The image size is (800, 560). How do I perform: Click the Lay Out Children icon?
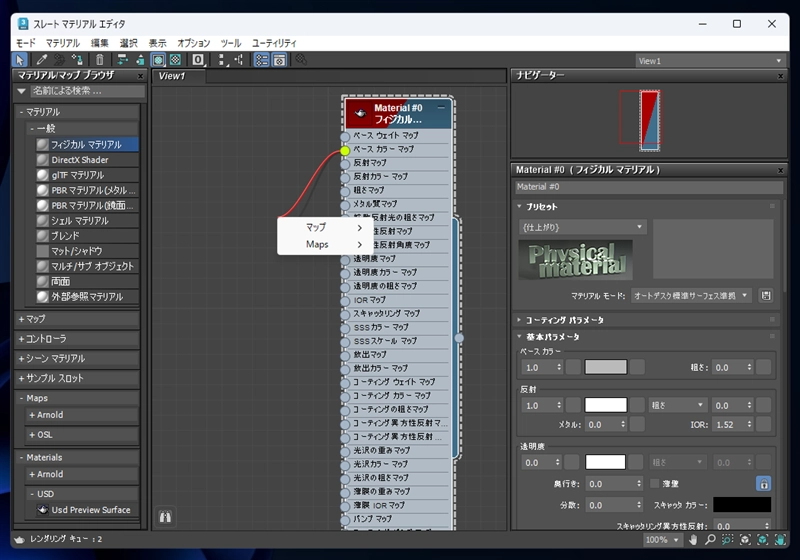click(239, 60)
